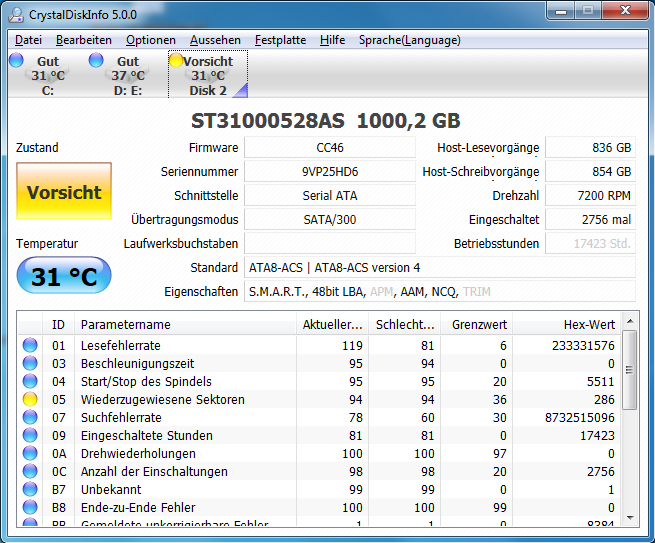Click the Firmware field showing CC46

(x=330, y=147)
